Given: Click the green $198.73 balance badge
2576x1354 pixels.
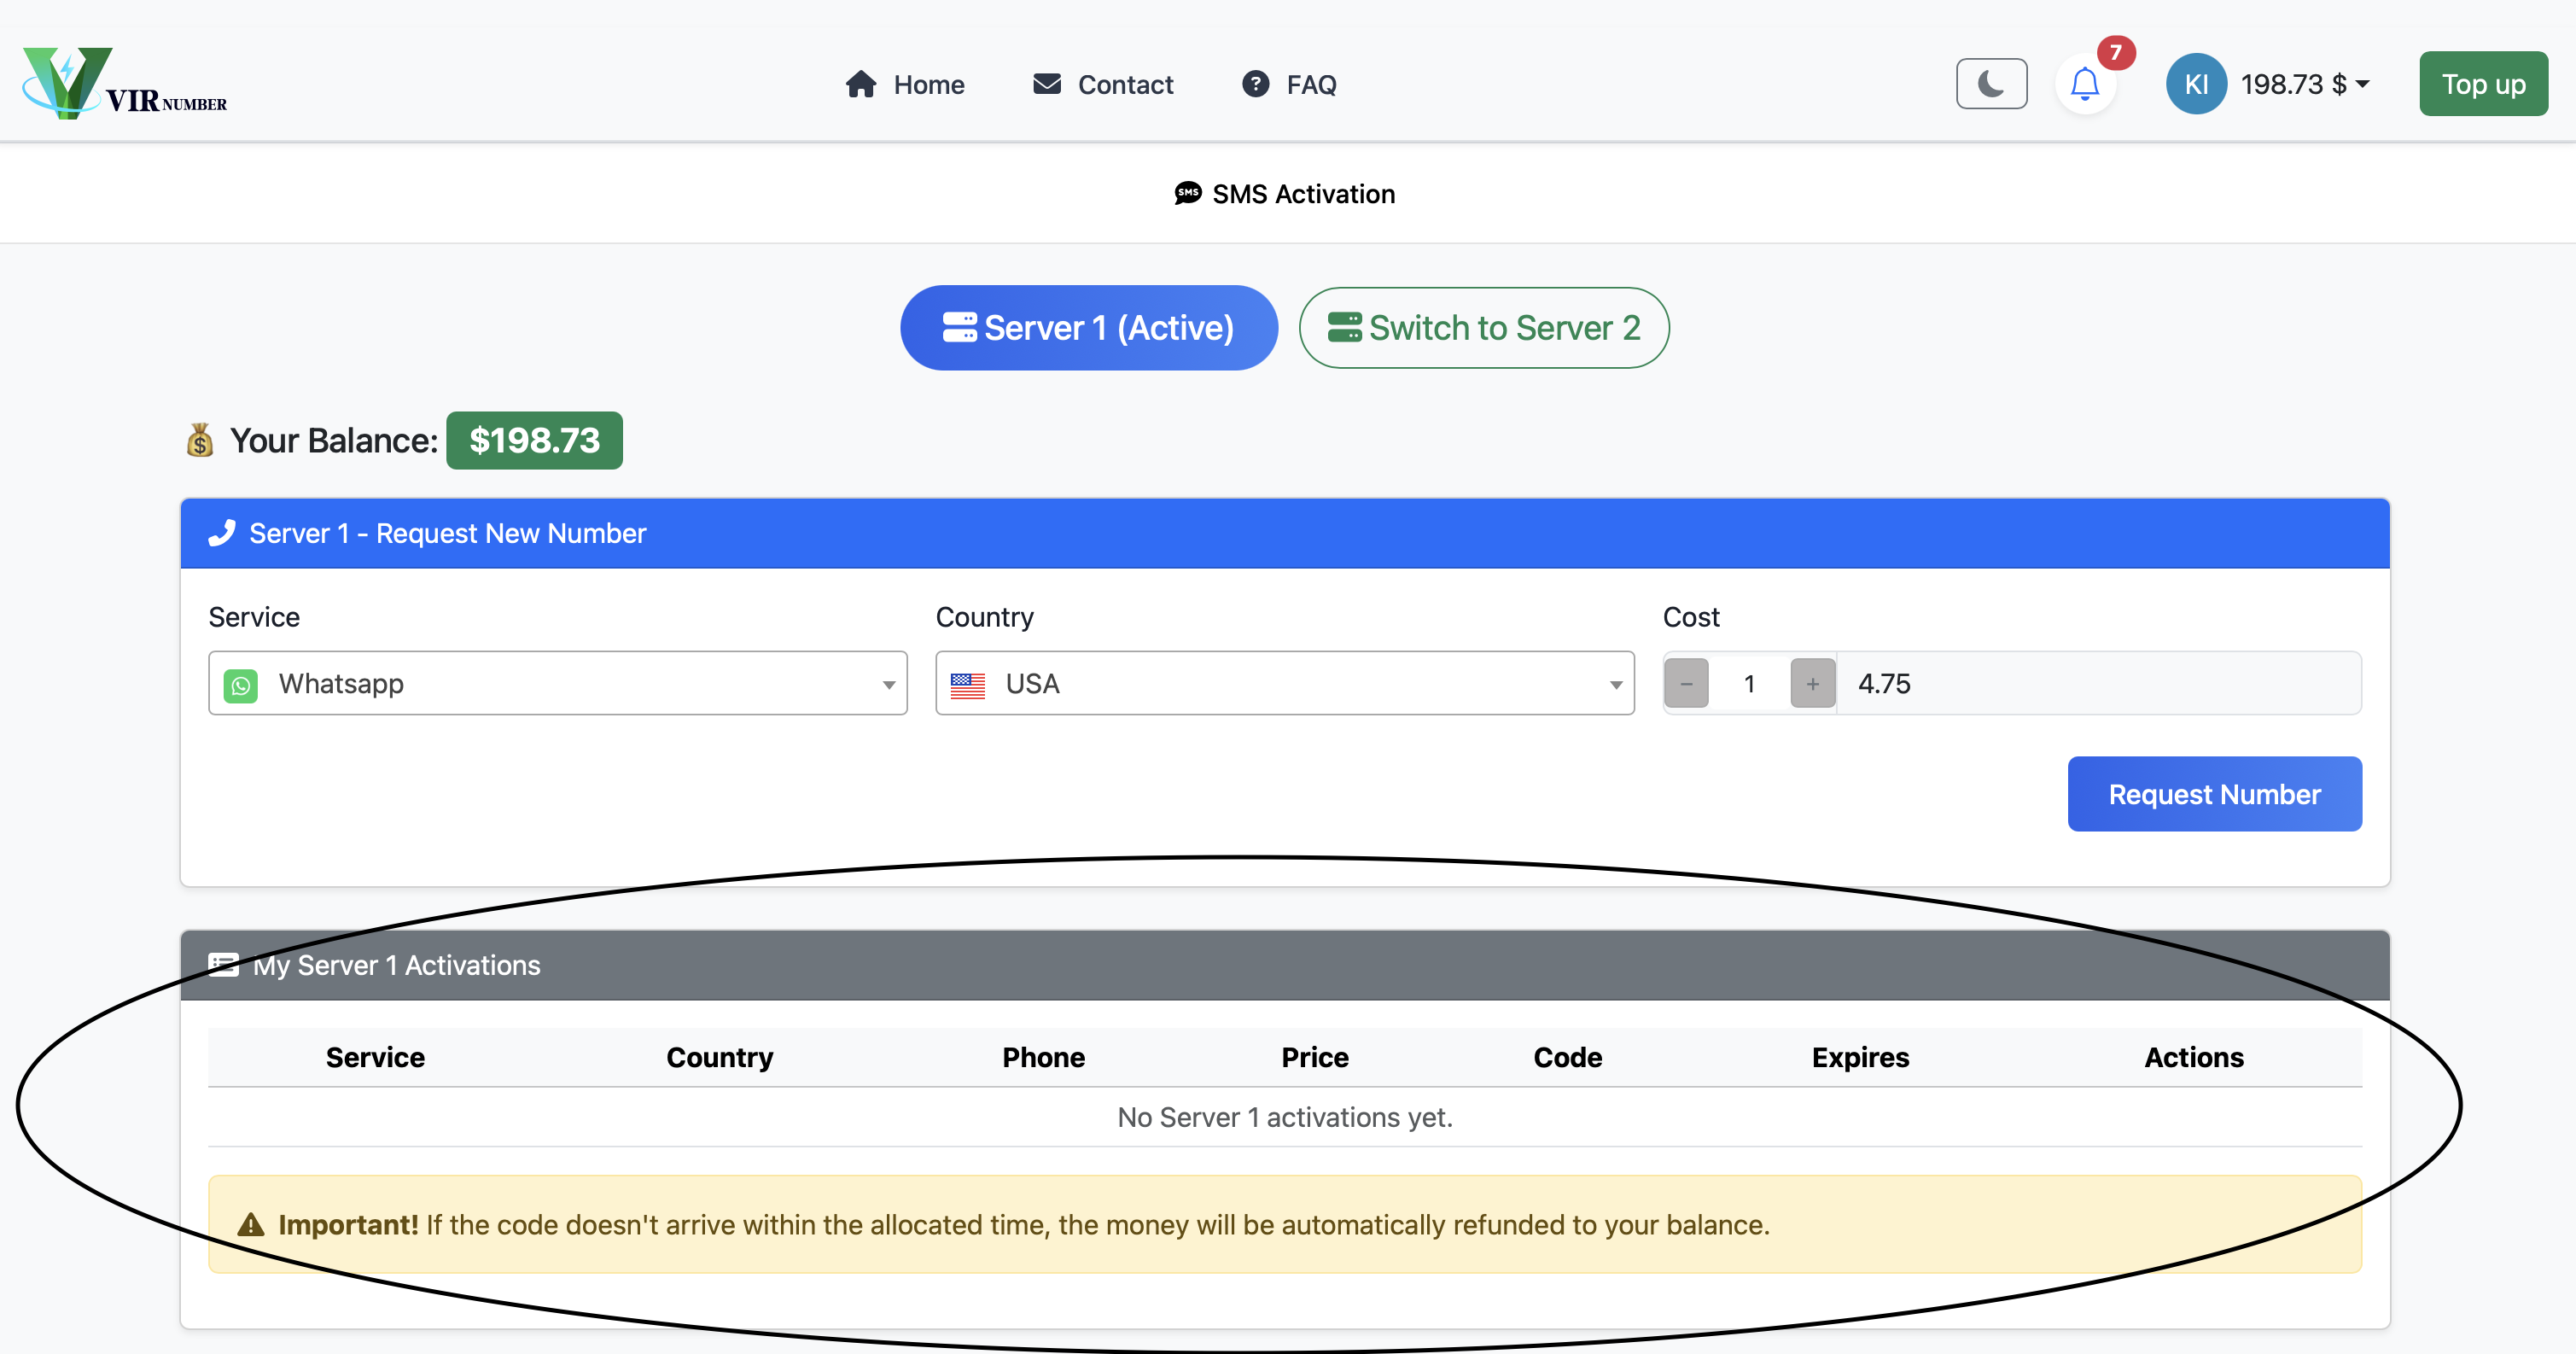Looking at the screenshot, I should [x=534, y=441].
